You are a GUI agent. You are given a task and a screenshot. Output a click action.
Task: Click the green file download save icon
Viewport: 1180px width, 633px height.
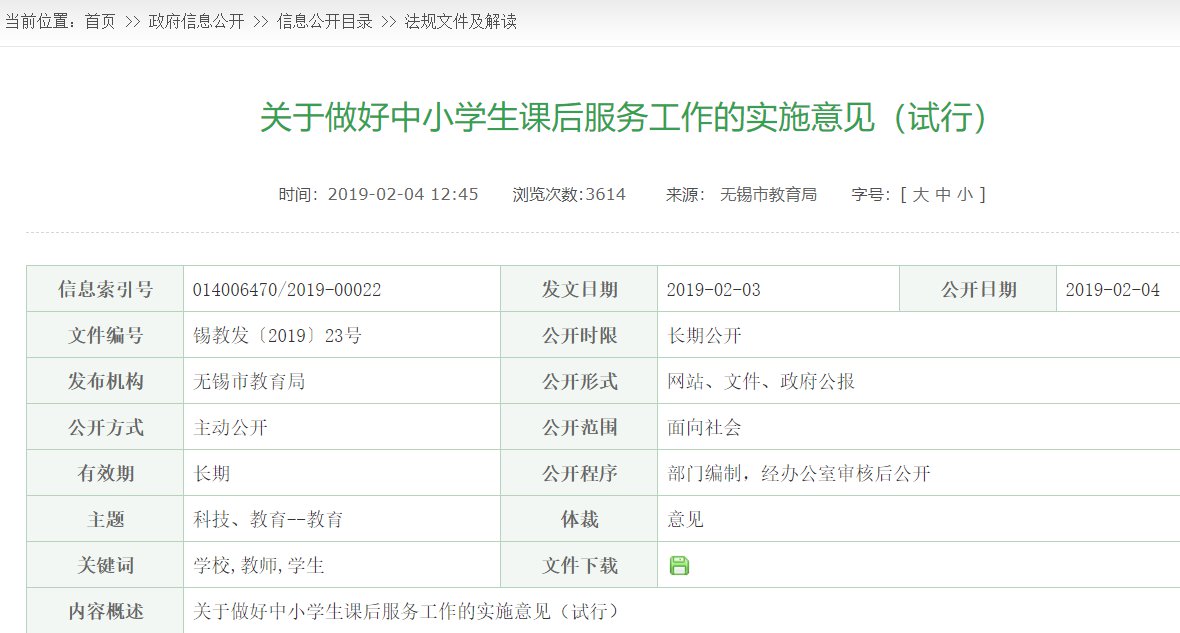(x=679, y=565)
